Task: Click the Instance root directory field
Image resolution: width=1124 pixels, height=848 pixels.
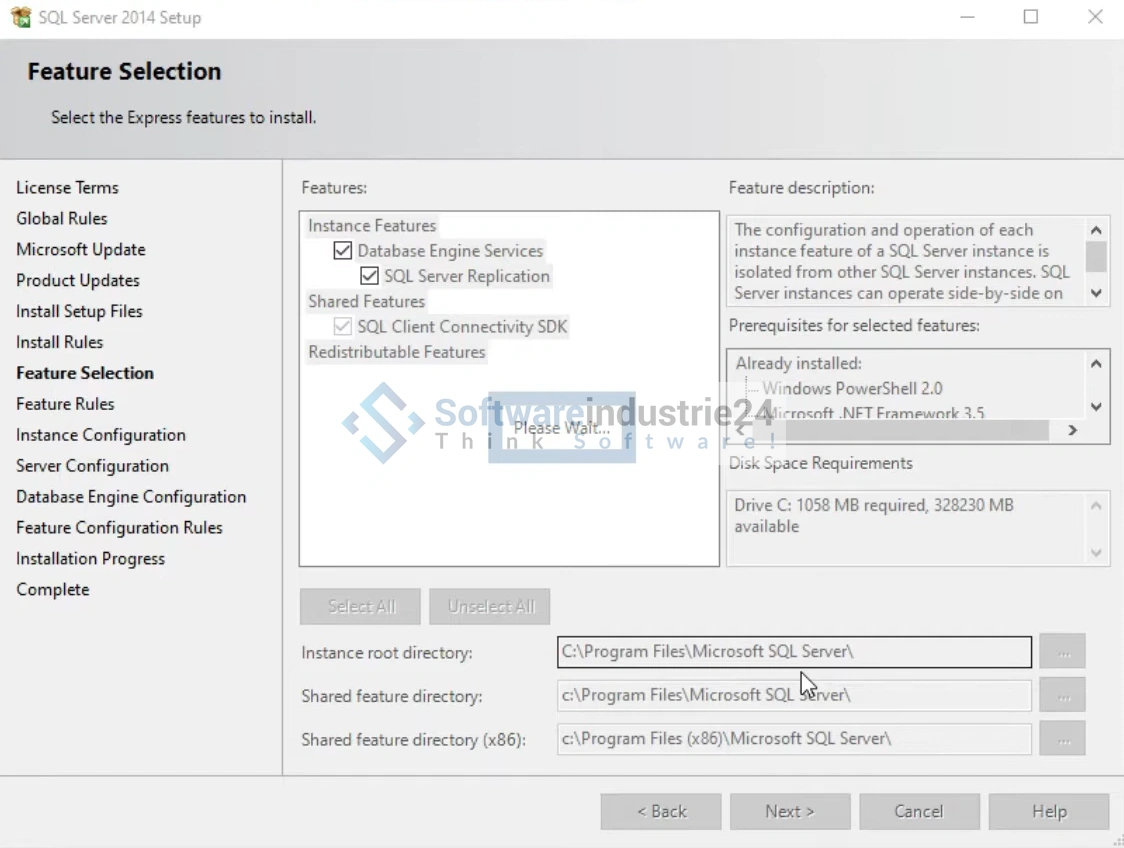Action: 794,652
